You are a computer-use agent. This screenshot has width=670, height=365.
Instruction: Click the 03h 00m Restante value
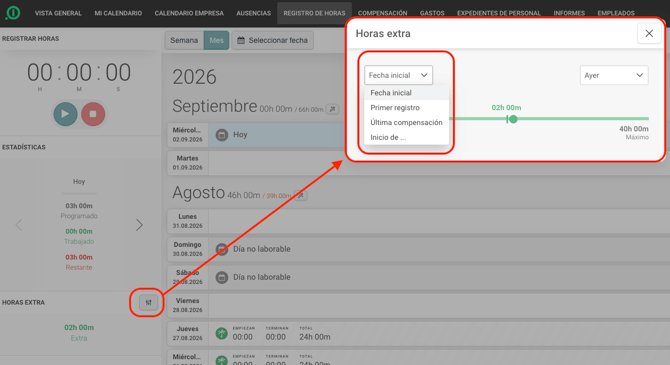(79, 257)
